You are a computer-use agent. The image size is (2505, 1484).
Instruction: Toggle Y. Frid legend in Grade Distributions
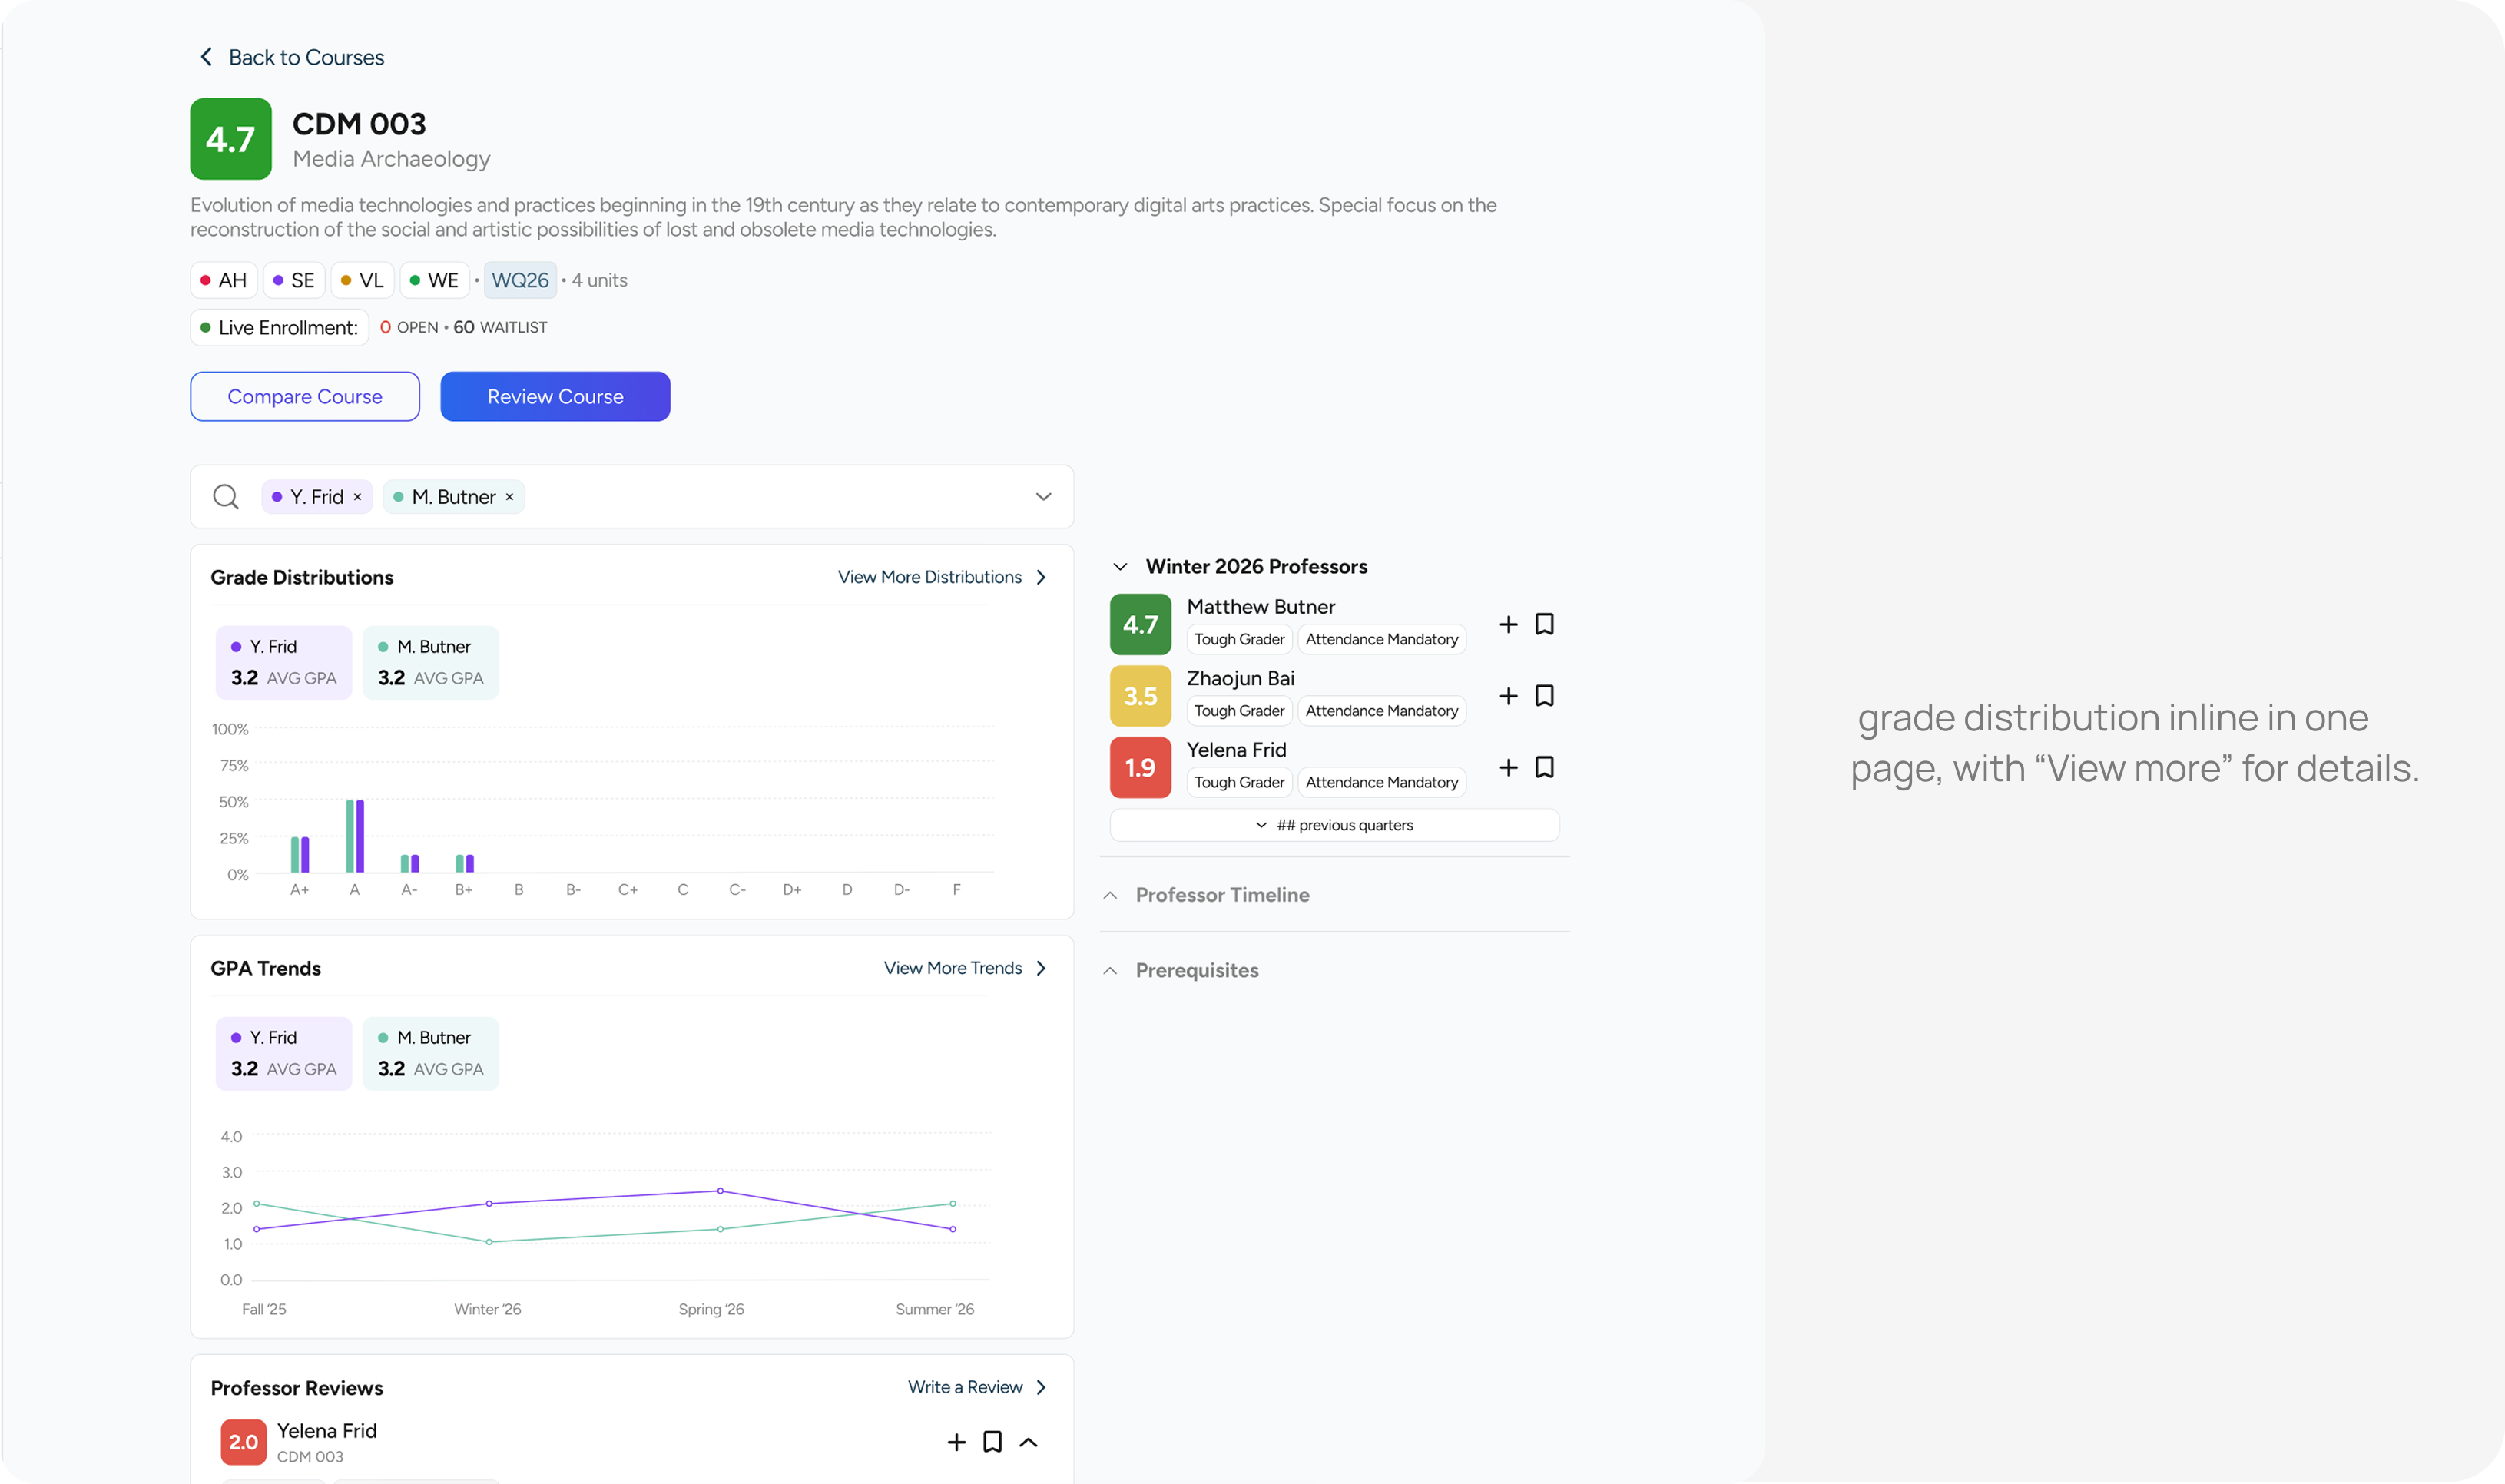pos(284,662)
